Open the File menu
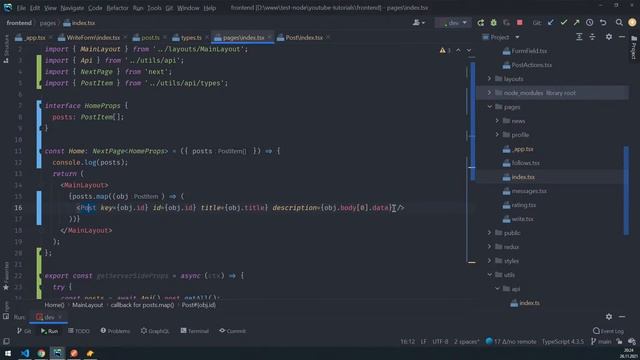The height and width of the screenshot is (360, 640). click(21, 8)
